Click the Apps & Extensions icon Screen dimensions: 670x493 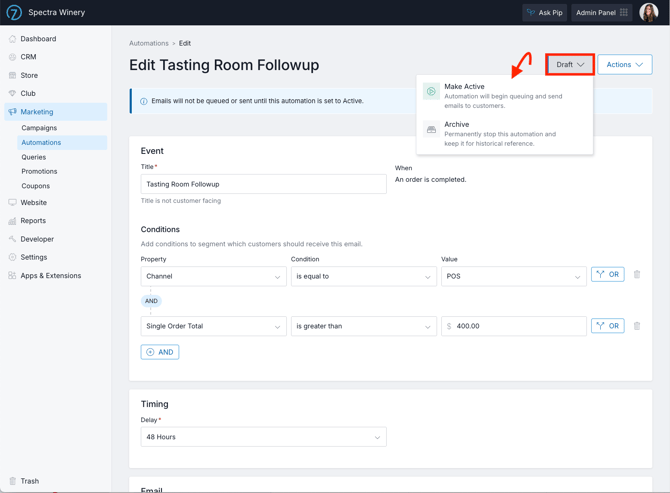12,276
